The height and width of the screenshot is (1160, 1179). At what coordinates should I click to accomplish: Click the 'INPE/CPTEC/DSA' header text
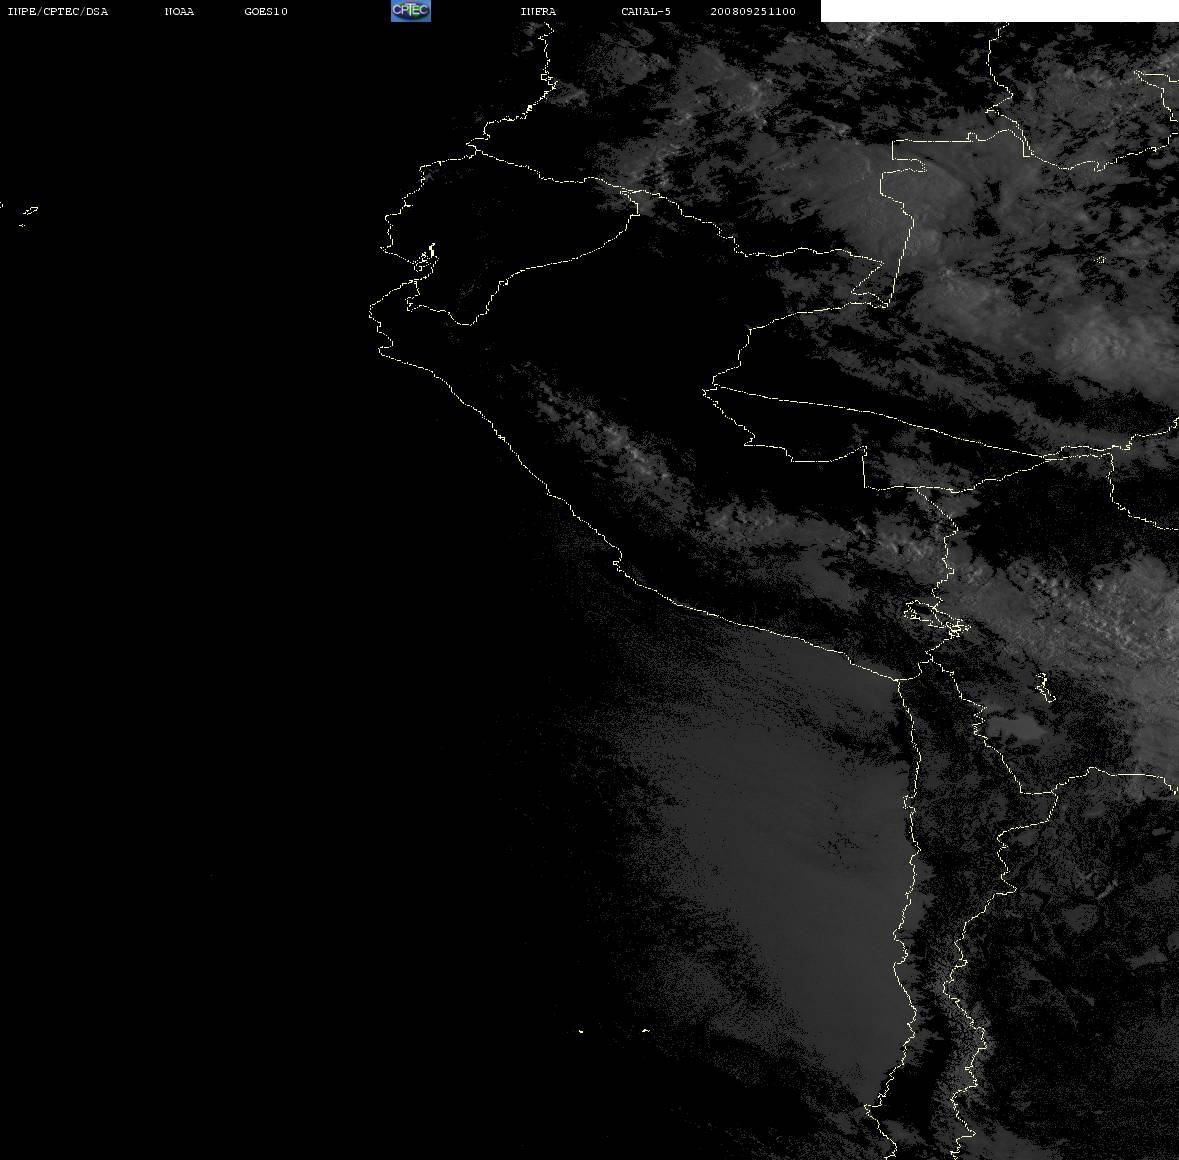(x=58, y=11)
